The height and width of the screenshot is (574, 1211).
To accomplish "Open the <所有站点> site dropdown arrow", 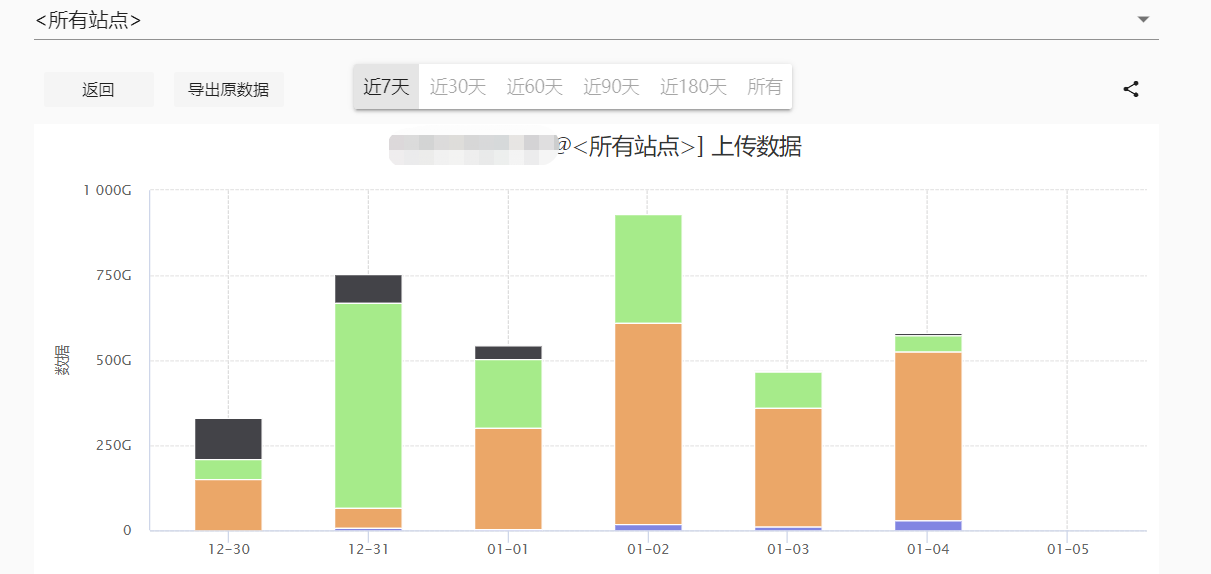I will 1144,20.
